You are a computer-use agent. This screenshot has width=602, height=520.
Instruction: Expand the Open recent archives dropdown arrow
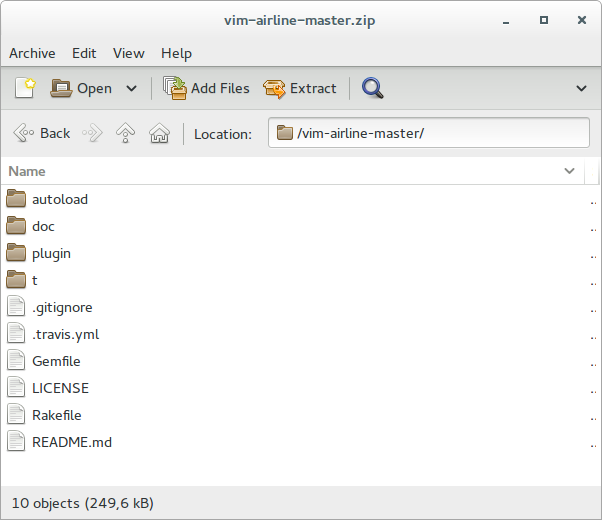coord(131,89)
